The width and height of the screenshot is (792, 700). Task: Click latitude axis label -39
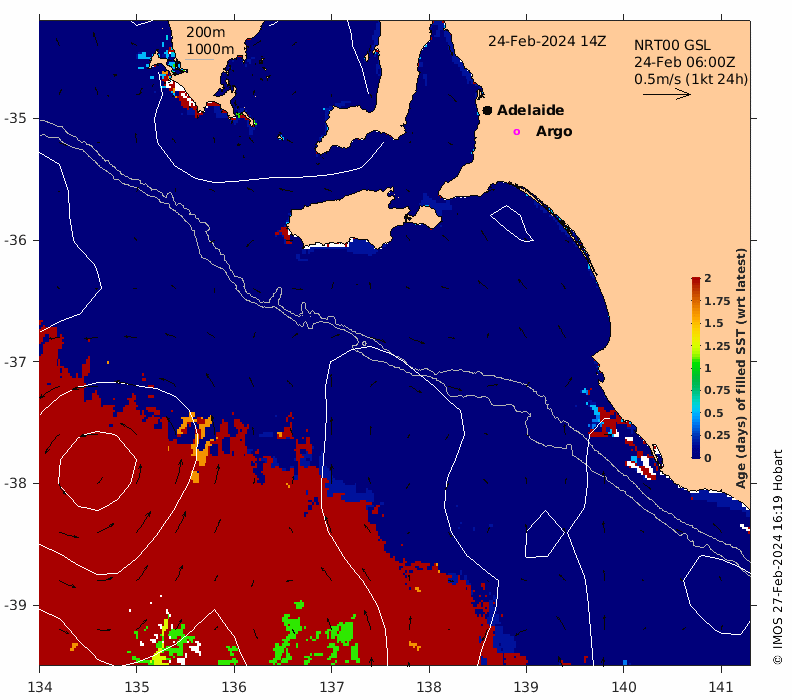15,605
